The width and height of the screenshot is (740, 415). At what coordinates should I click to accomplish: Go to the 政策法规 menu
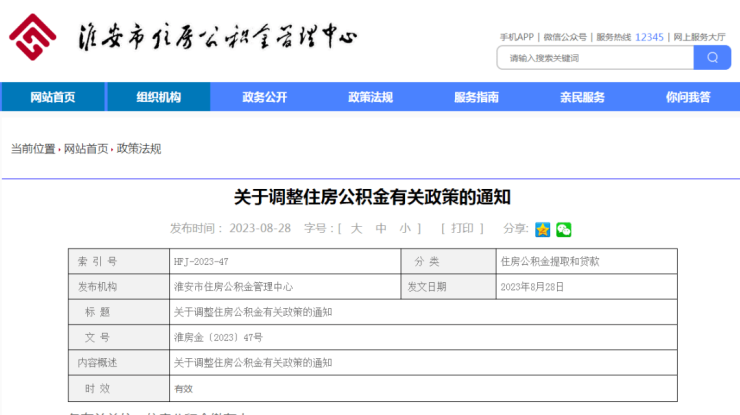tap(370, 97)
